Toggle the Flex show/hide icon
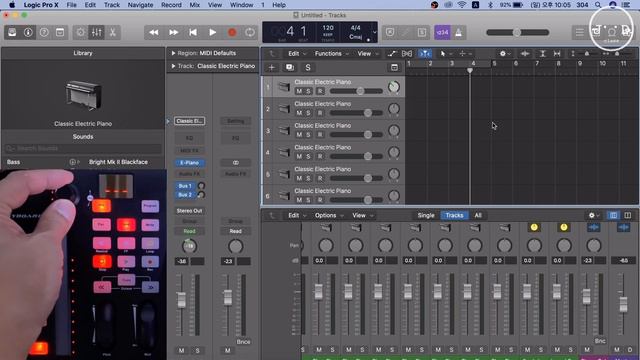The height and width of the screenshot is (360, 640). [x=407, y=53]
